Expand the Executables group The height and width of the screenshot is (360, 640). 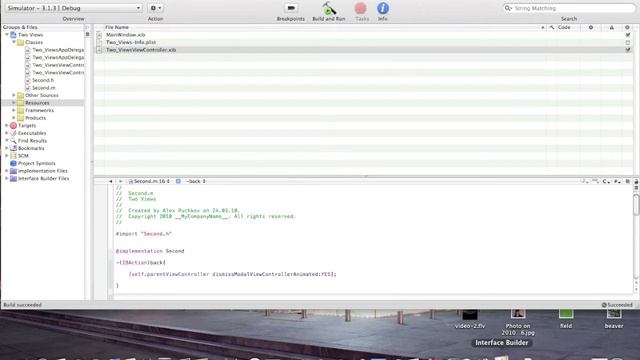[7, 133]
